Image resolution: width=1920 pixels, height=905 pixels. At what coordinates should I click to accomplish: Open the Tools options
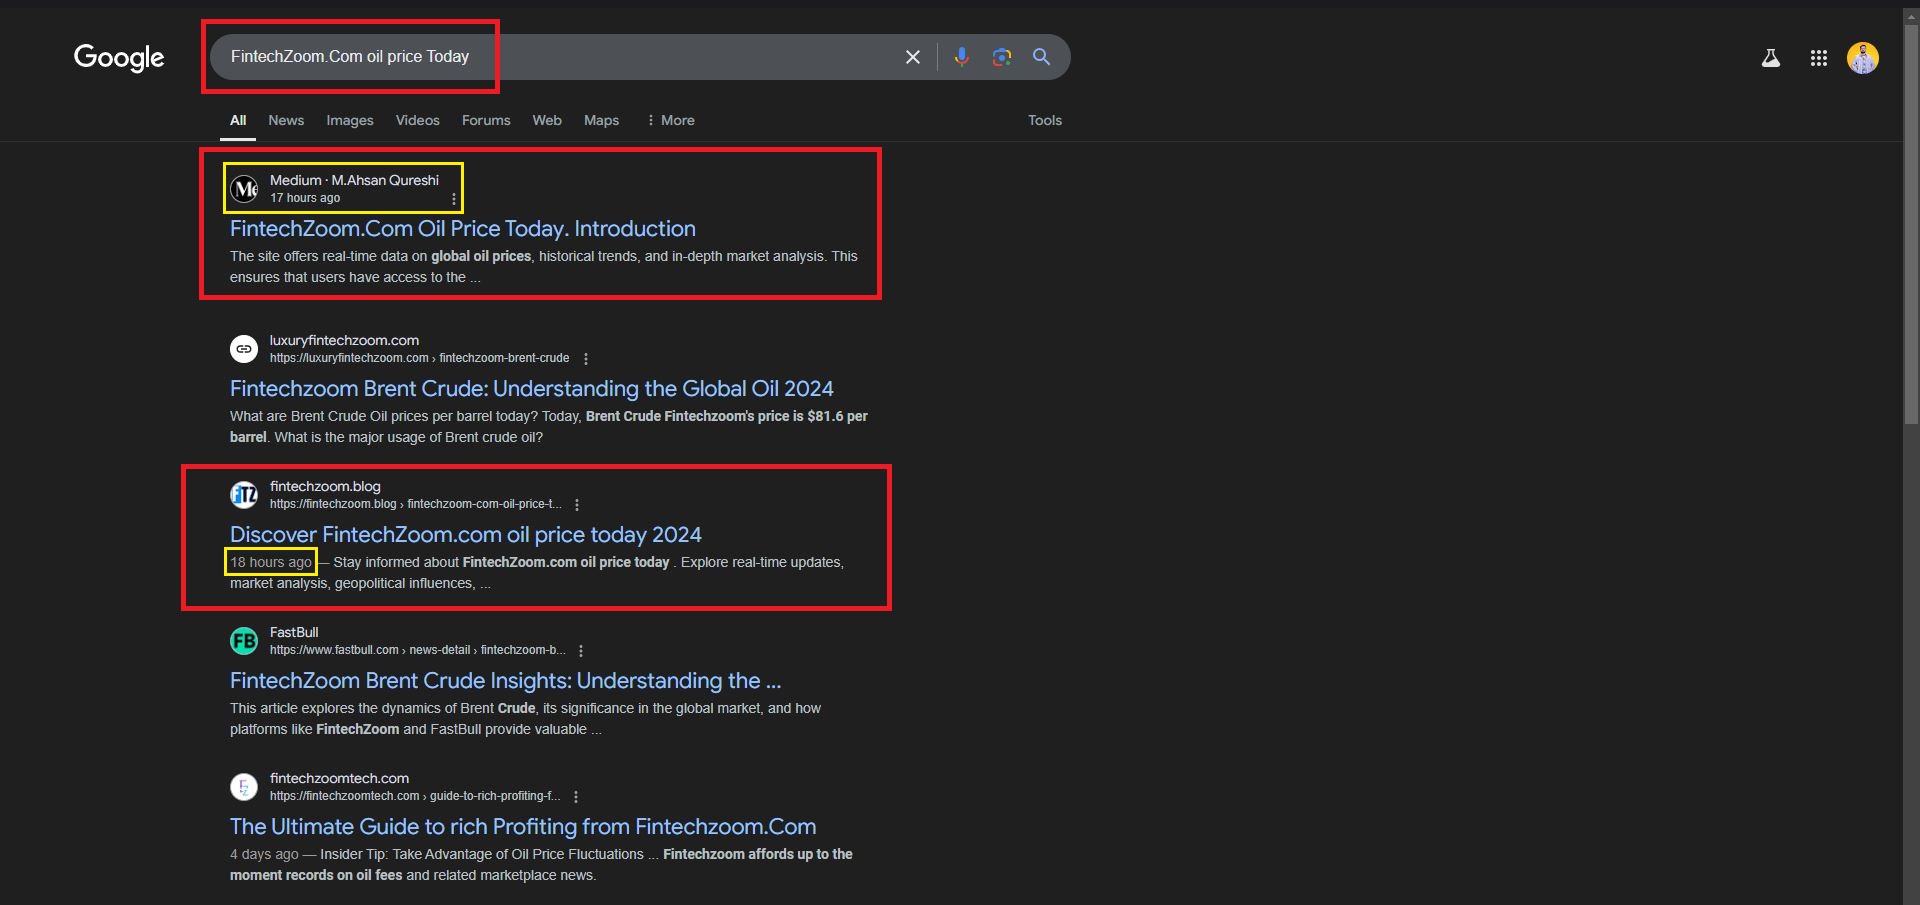click(1044, 120)
